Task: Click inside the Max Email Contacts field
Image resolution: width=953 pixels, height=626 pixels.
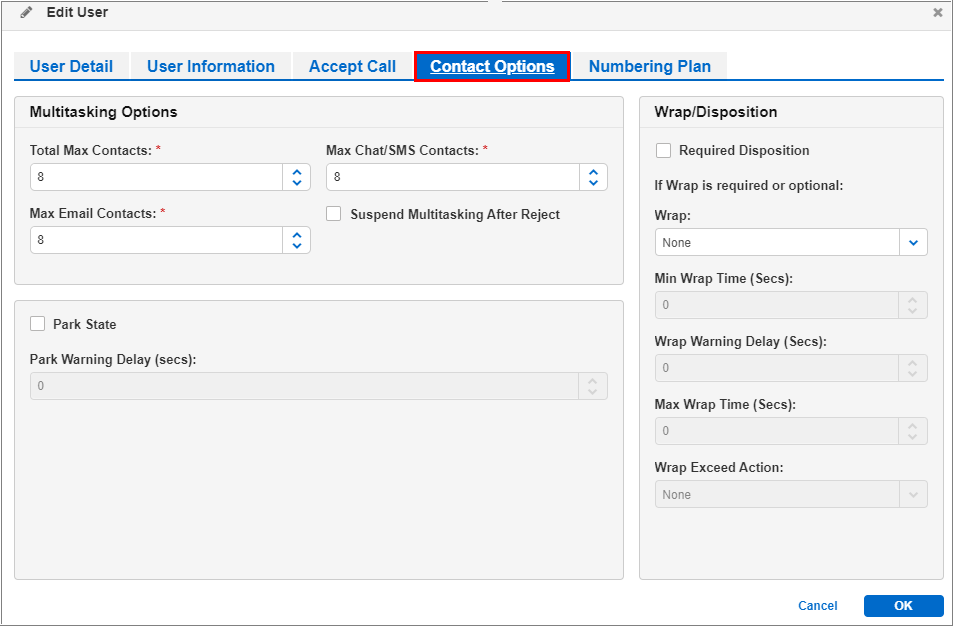Action: click(150, 240)
